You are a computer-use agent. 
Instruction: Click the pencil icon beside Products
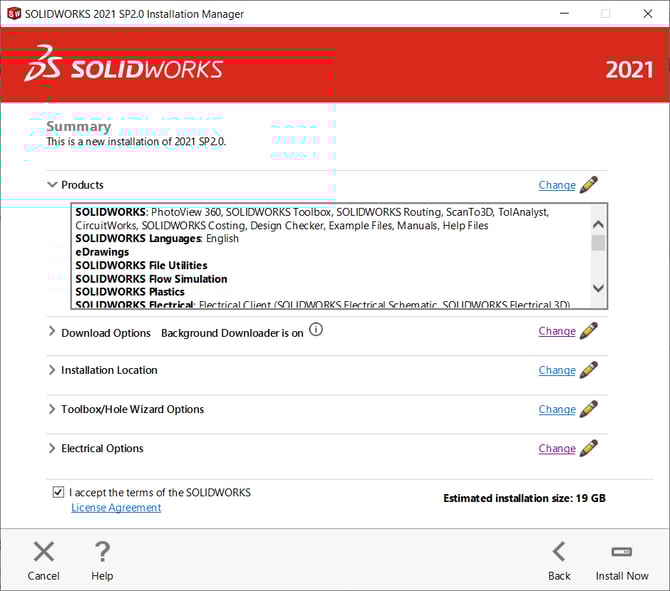pyautogui.click(x=589, y=185)
